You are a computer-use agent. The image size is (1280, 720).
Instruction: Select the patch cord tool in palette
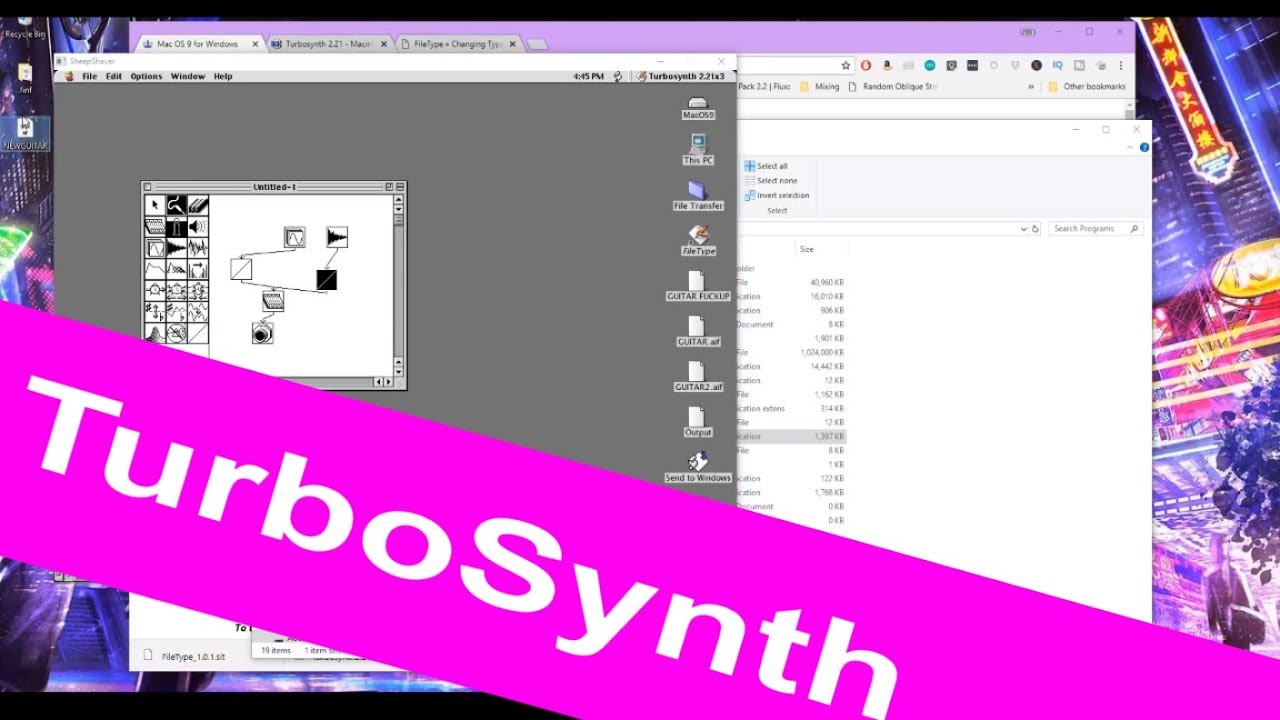176,205
